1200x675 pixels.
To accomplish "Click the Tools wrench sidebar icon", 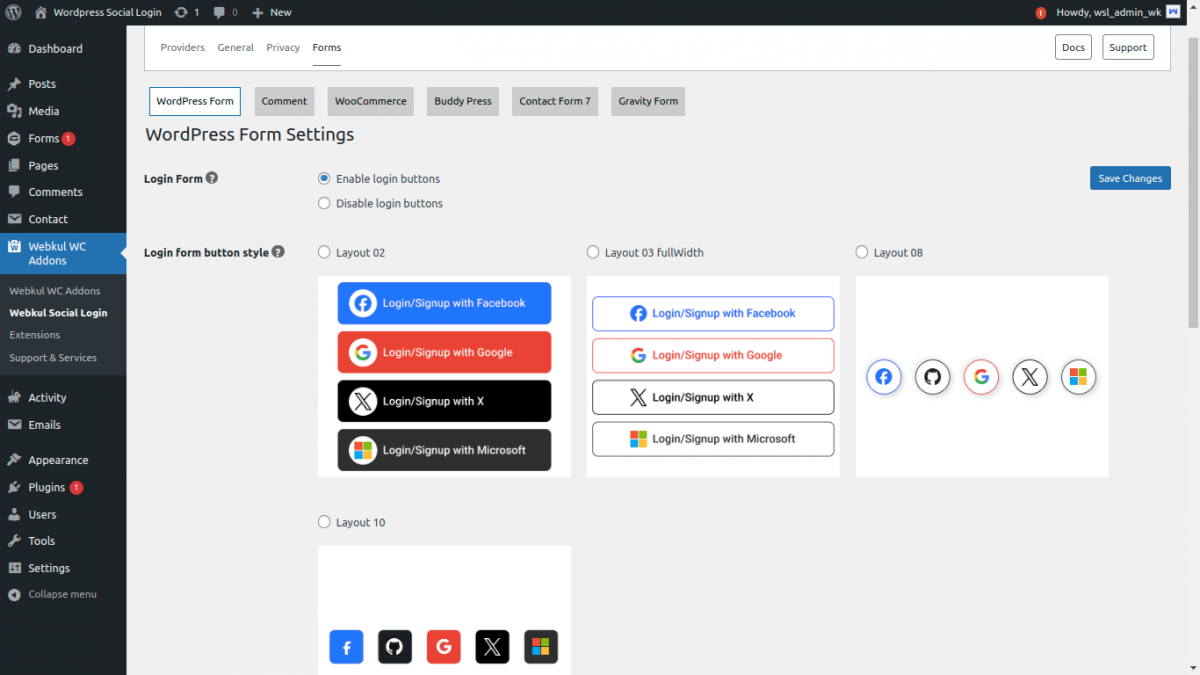I will point(14,541).
